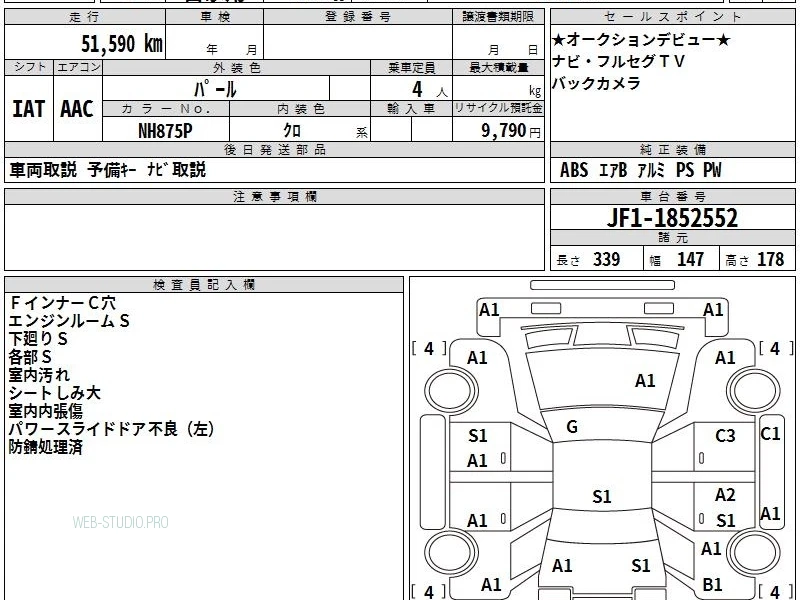Click the C3 mark on the car diagram

[725, 436]
